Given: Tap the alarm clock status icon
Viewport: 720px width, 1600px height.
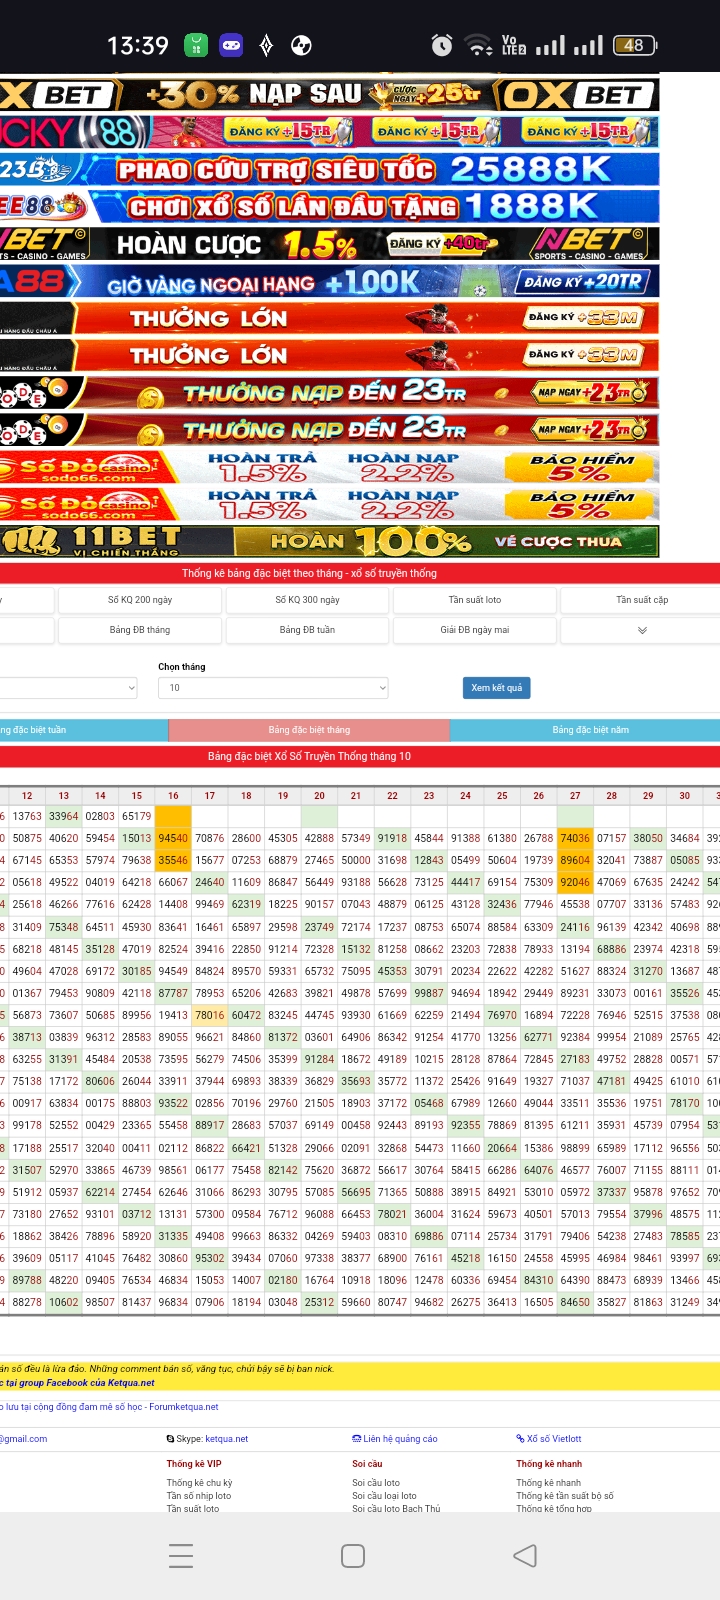Looking at the screenshot, I should (x=442, y=45).
